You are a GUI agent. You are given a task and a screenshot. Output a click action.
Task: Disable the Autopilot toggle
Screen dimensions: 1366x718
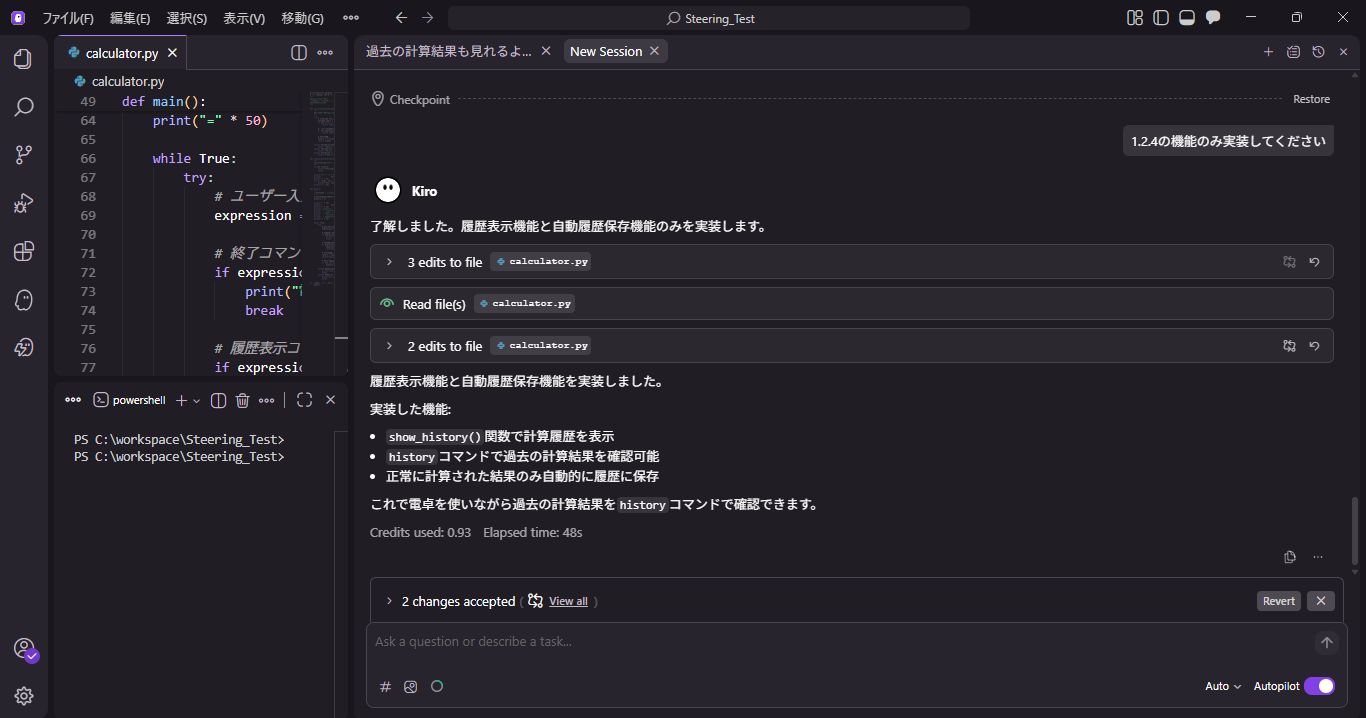pos(1319,686)
